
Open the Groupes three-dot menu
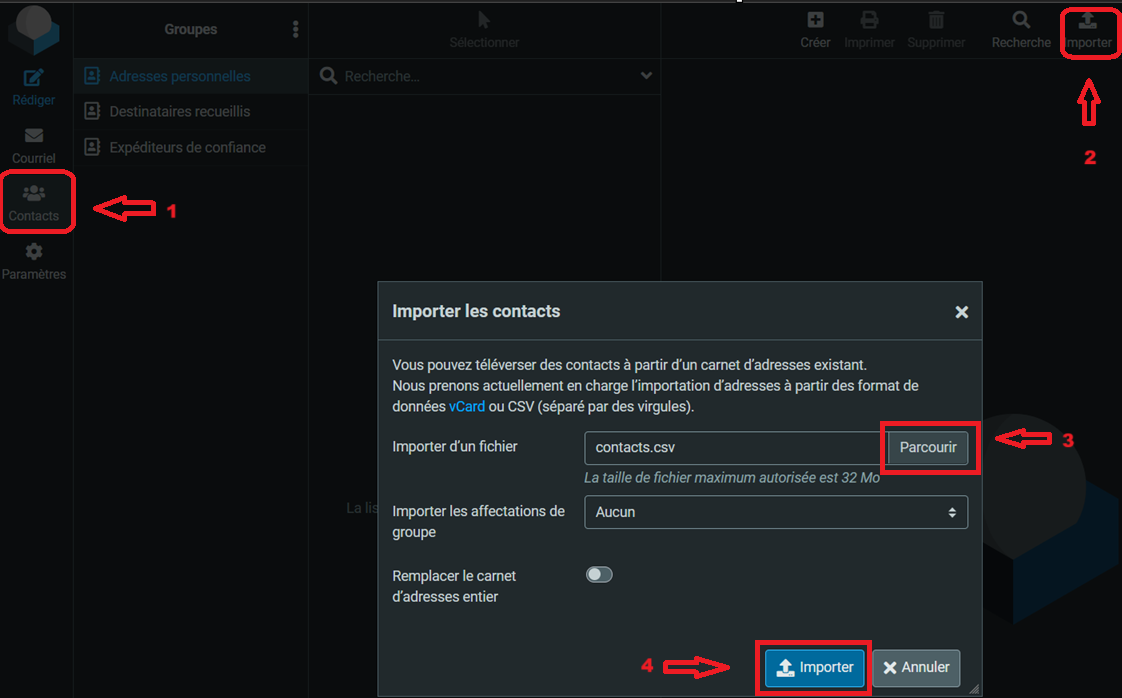point(296,29)
